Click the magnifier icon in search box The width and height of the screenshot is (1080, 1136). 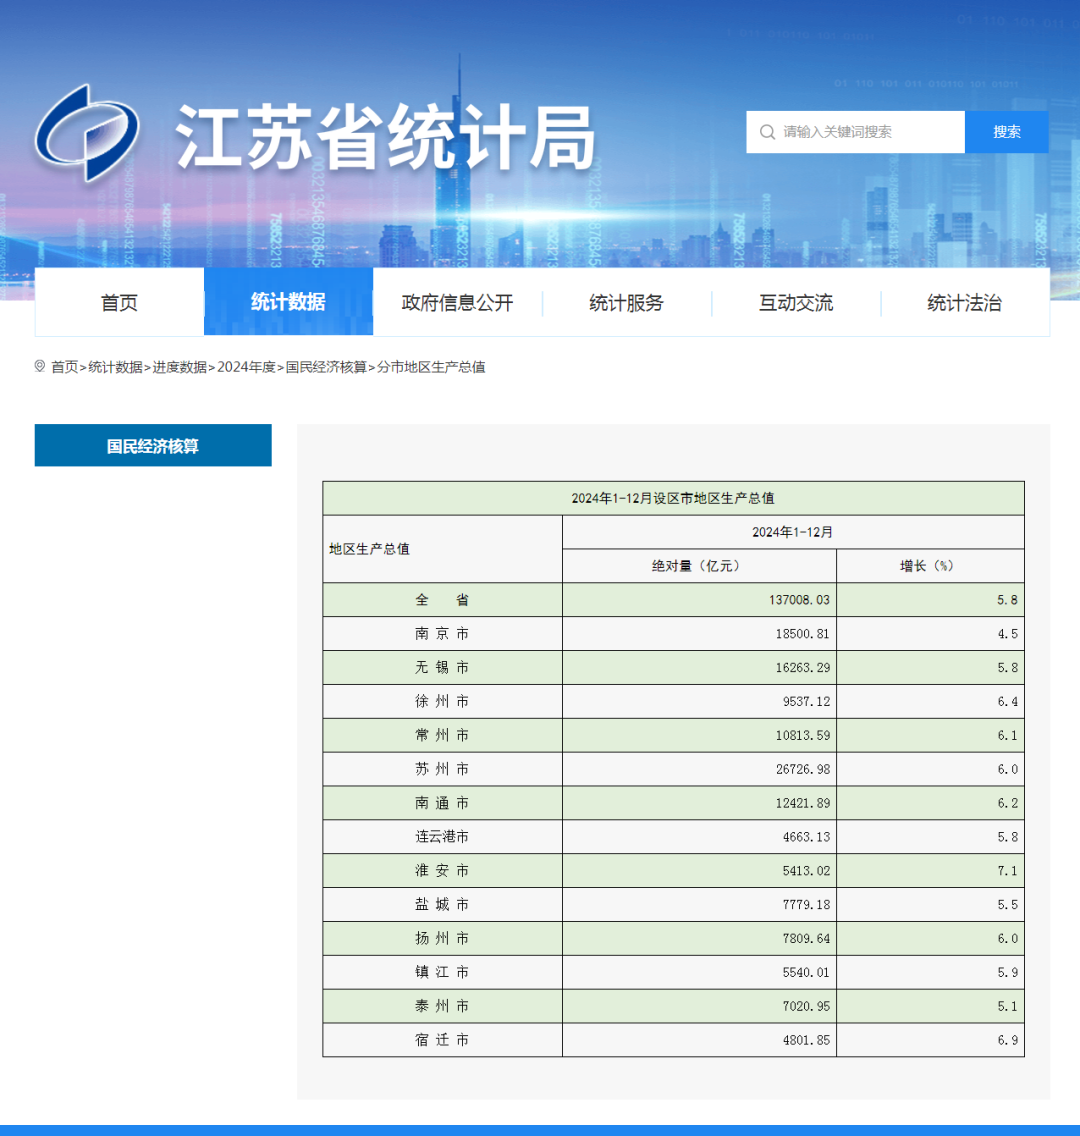tap(767, 132)
